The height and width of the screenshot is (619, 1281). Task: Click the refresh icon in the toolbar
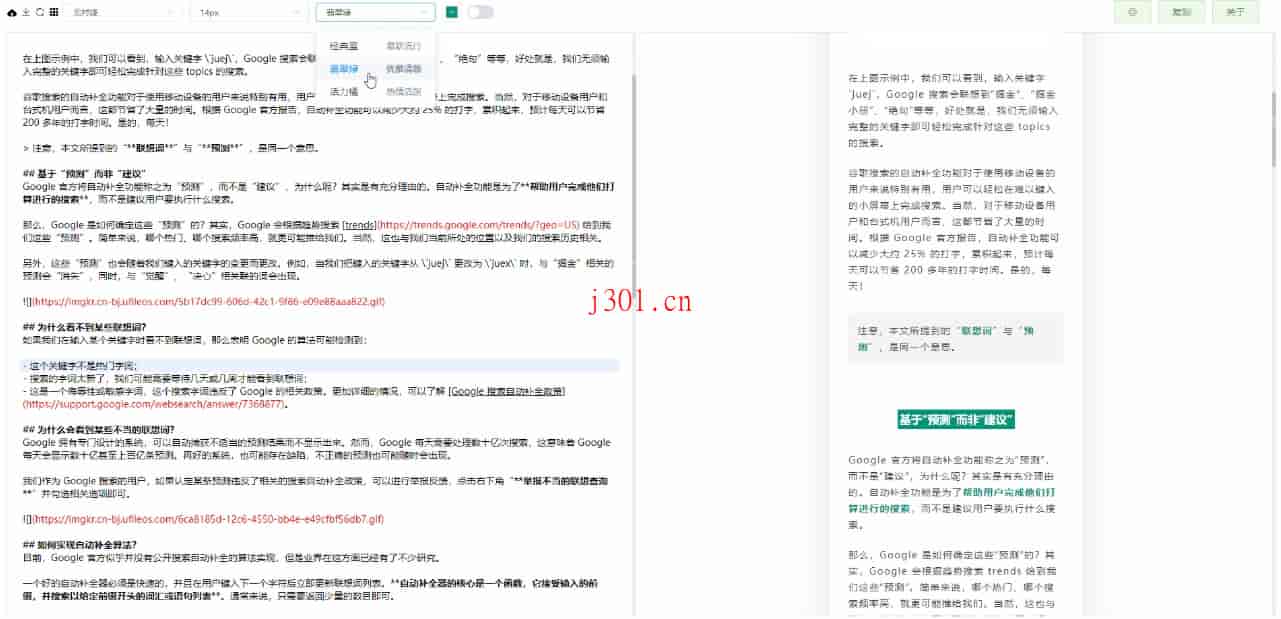coord(39,12)
